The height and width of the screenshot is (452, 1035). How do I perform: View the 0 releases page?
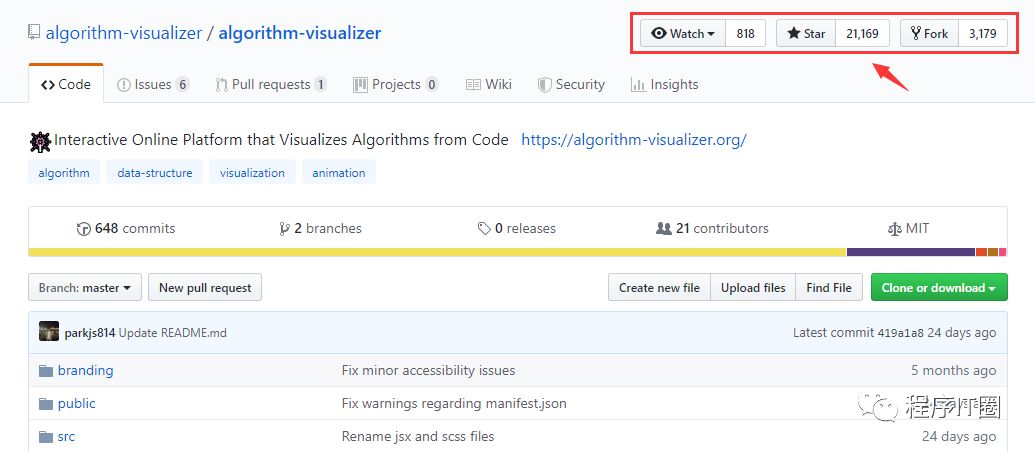click(x=517, y=228)
